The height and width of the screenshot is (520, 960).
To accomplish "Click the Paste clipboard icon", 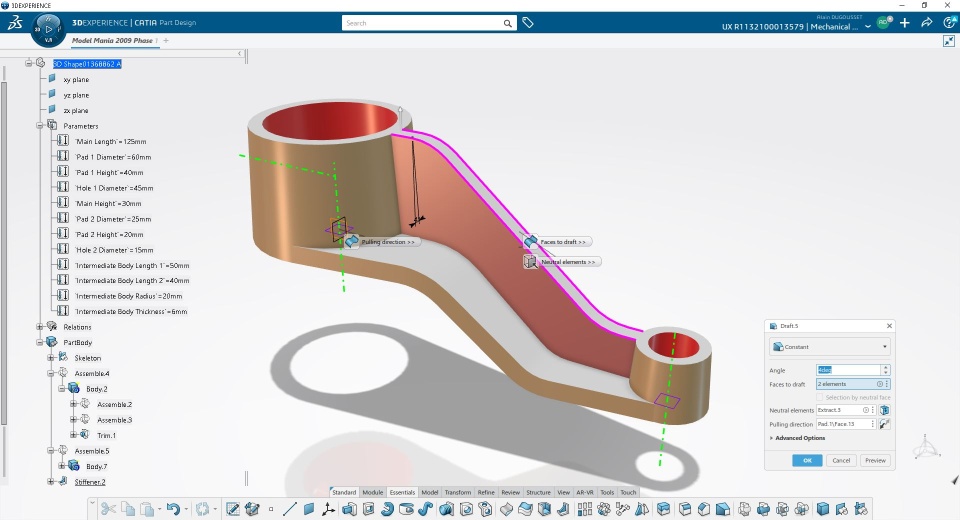I will 147,509.
